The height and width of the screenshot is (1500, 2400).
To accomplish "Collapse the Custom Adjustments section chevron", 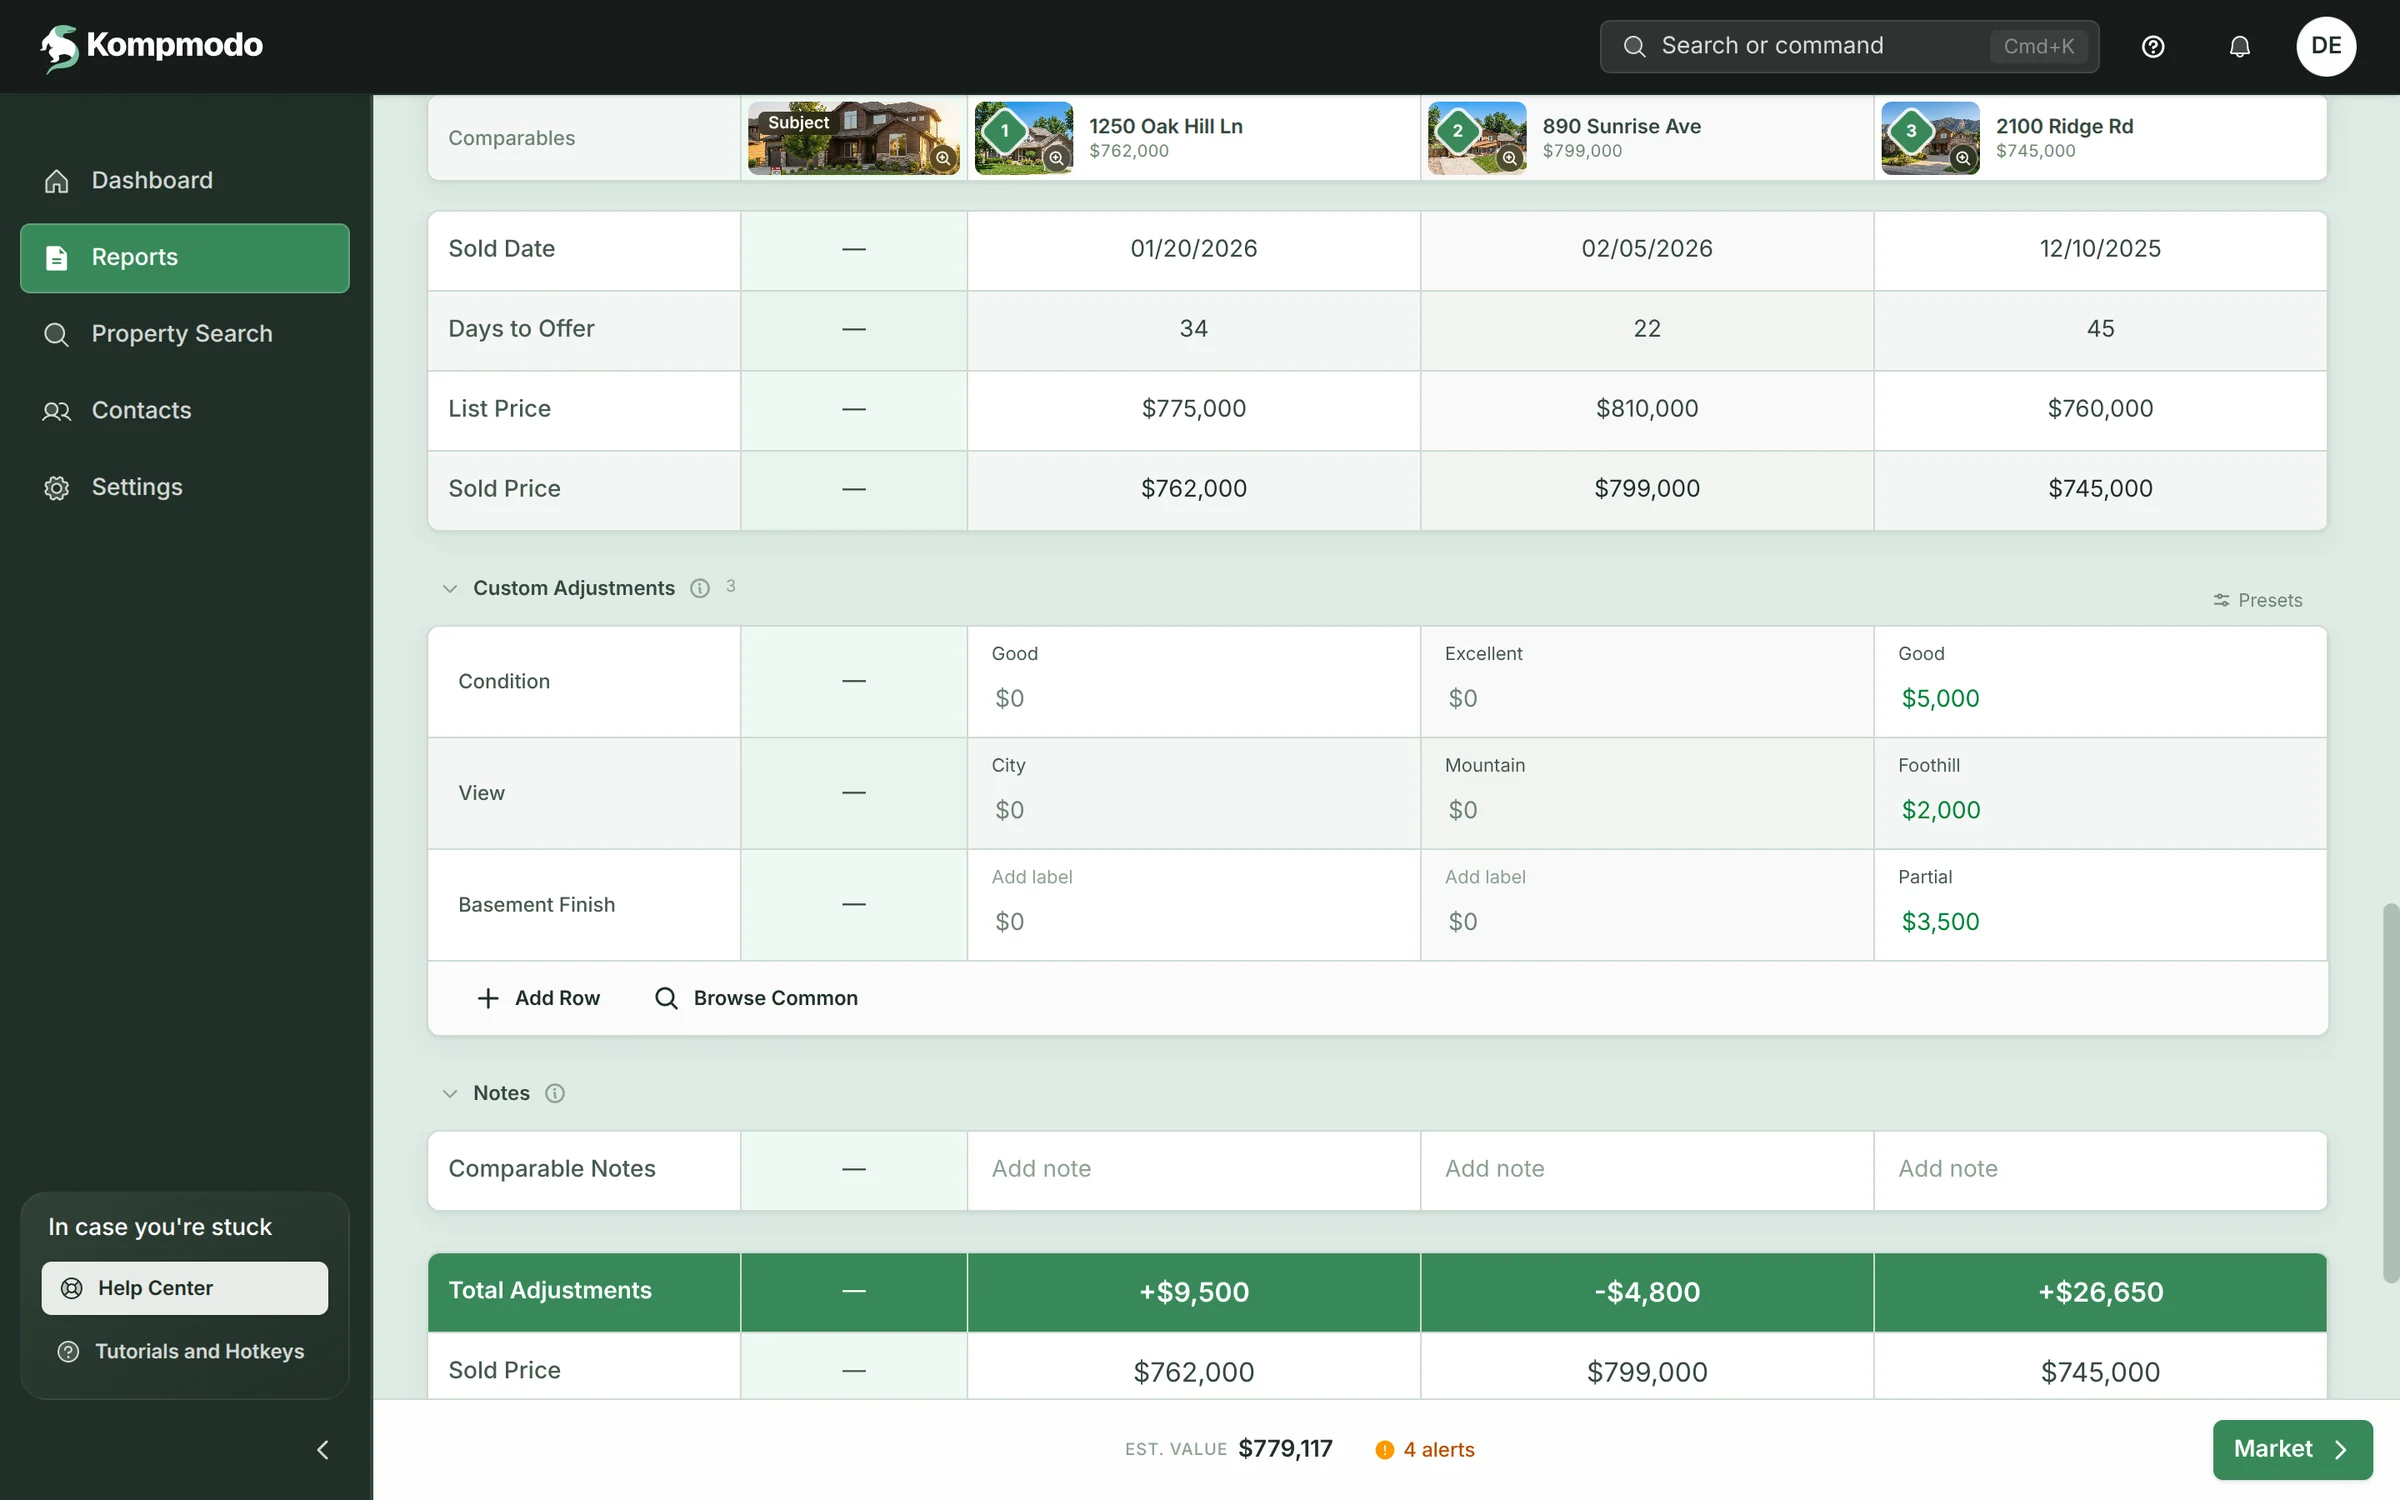I will (x=450, y=589).
